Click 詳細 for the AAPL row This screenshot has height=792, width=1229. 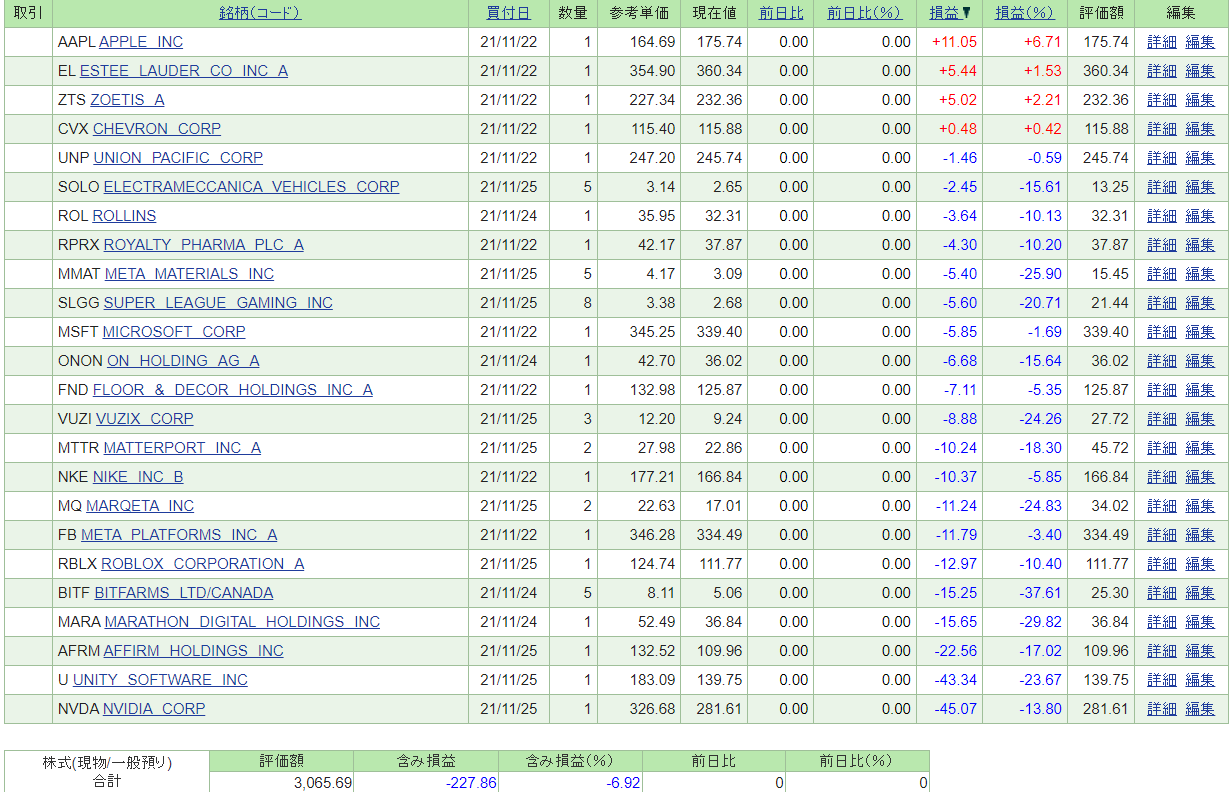[1162, 42]
